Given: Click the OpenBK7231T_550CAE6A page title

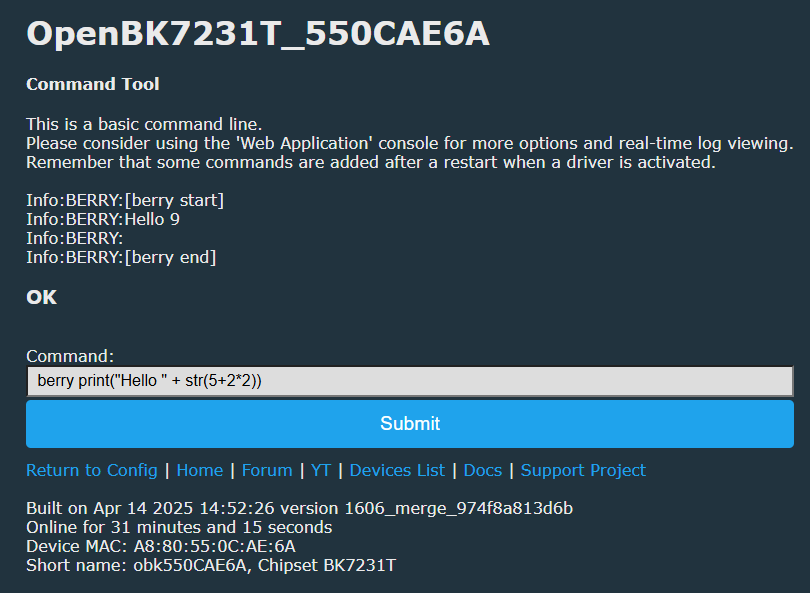Looking at the screenshot, I should (x=258, y=34).
